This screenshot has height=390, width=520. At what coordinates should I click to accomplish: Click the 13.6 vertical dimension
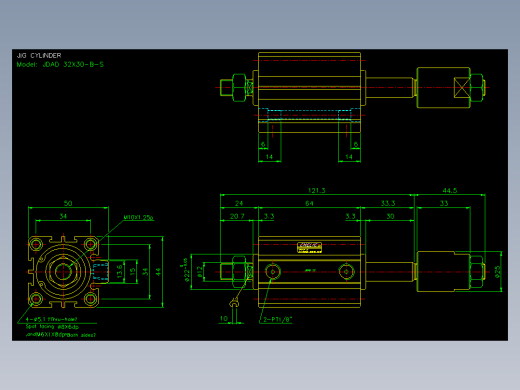click(120, 271)
